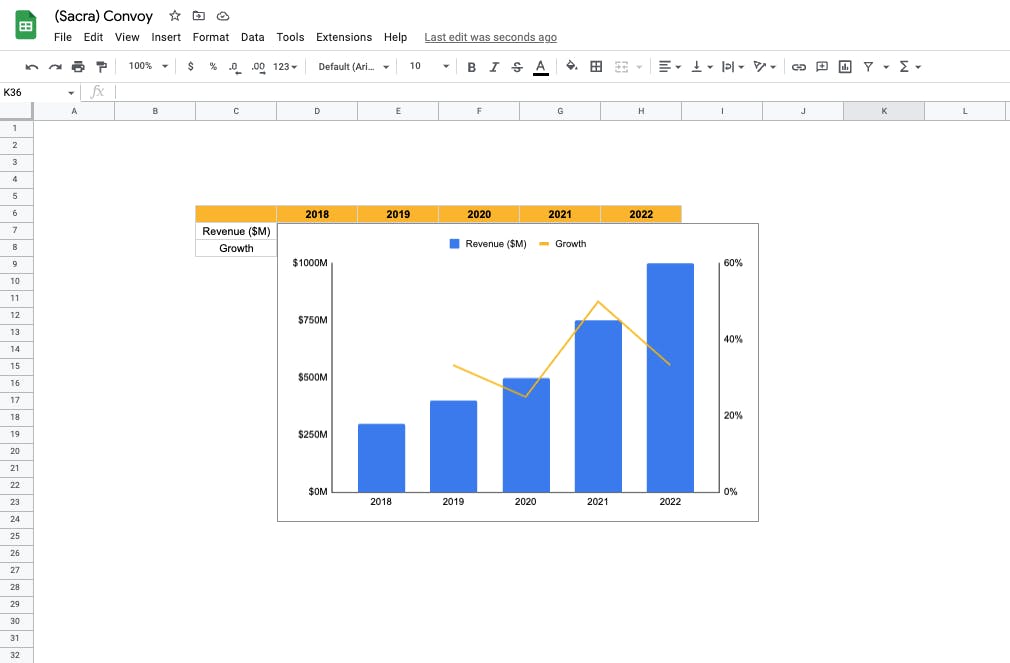Increase decimal places
The height and width of the screenshot is (663, 1010).
(258, 66)
